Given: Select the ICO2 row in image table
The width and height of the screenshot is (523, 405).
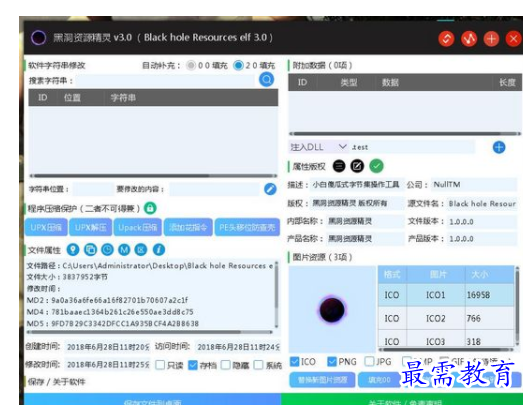Looking at the screenshot, I should coord(446,318).
